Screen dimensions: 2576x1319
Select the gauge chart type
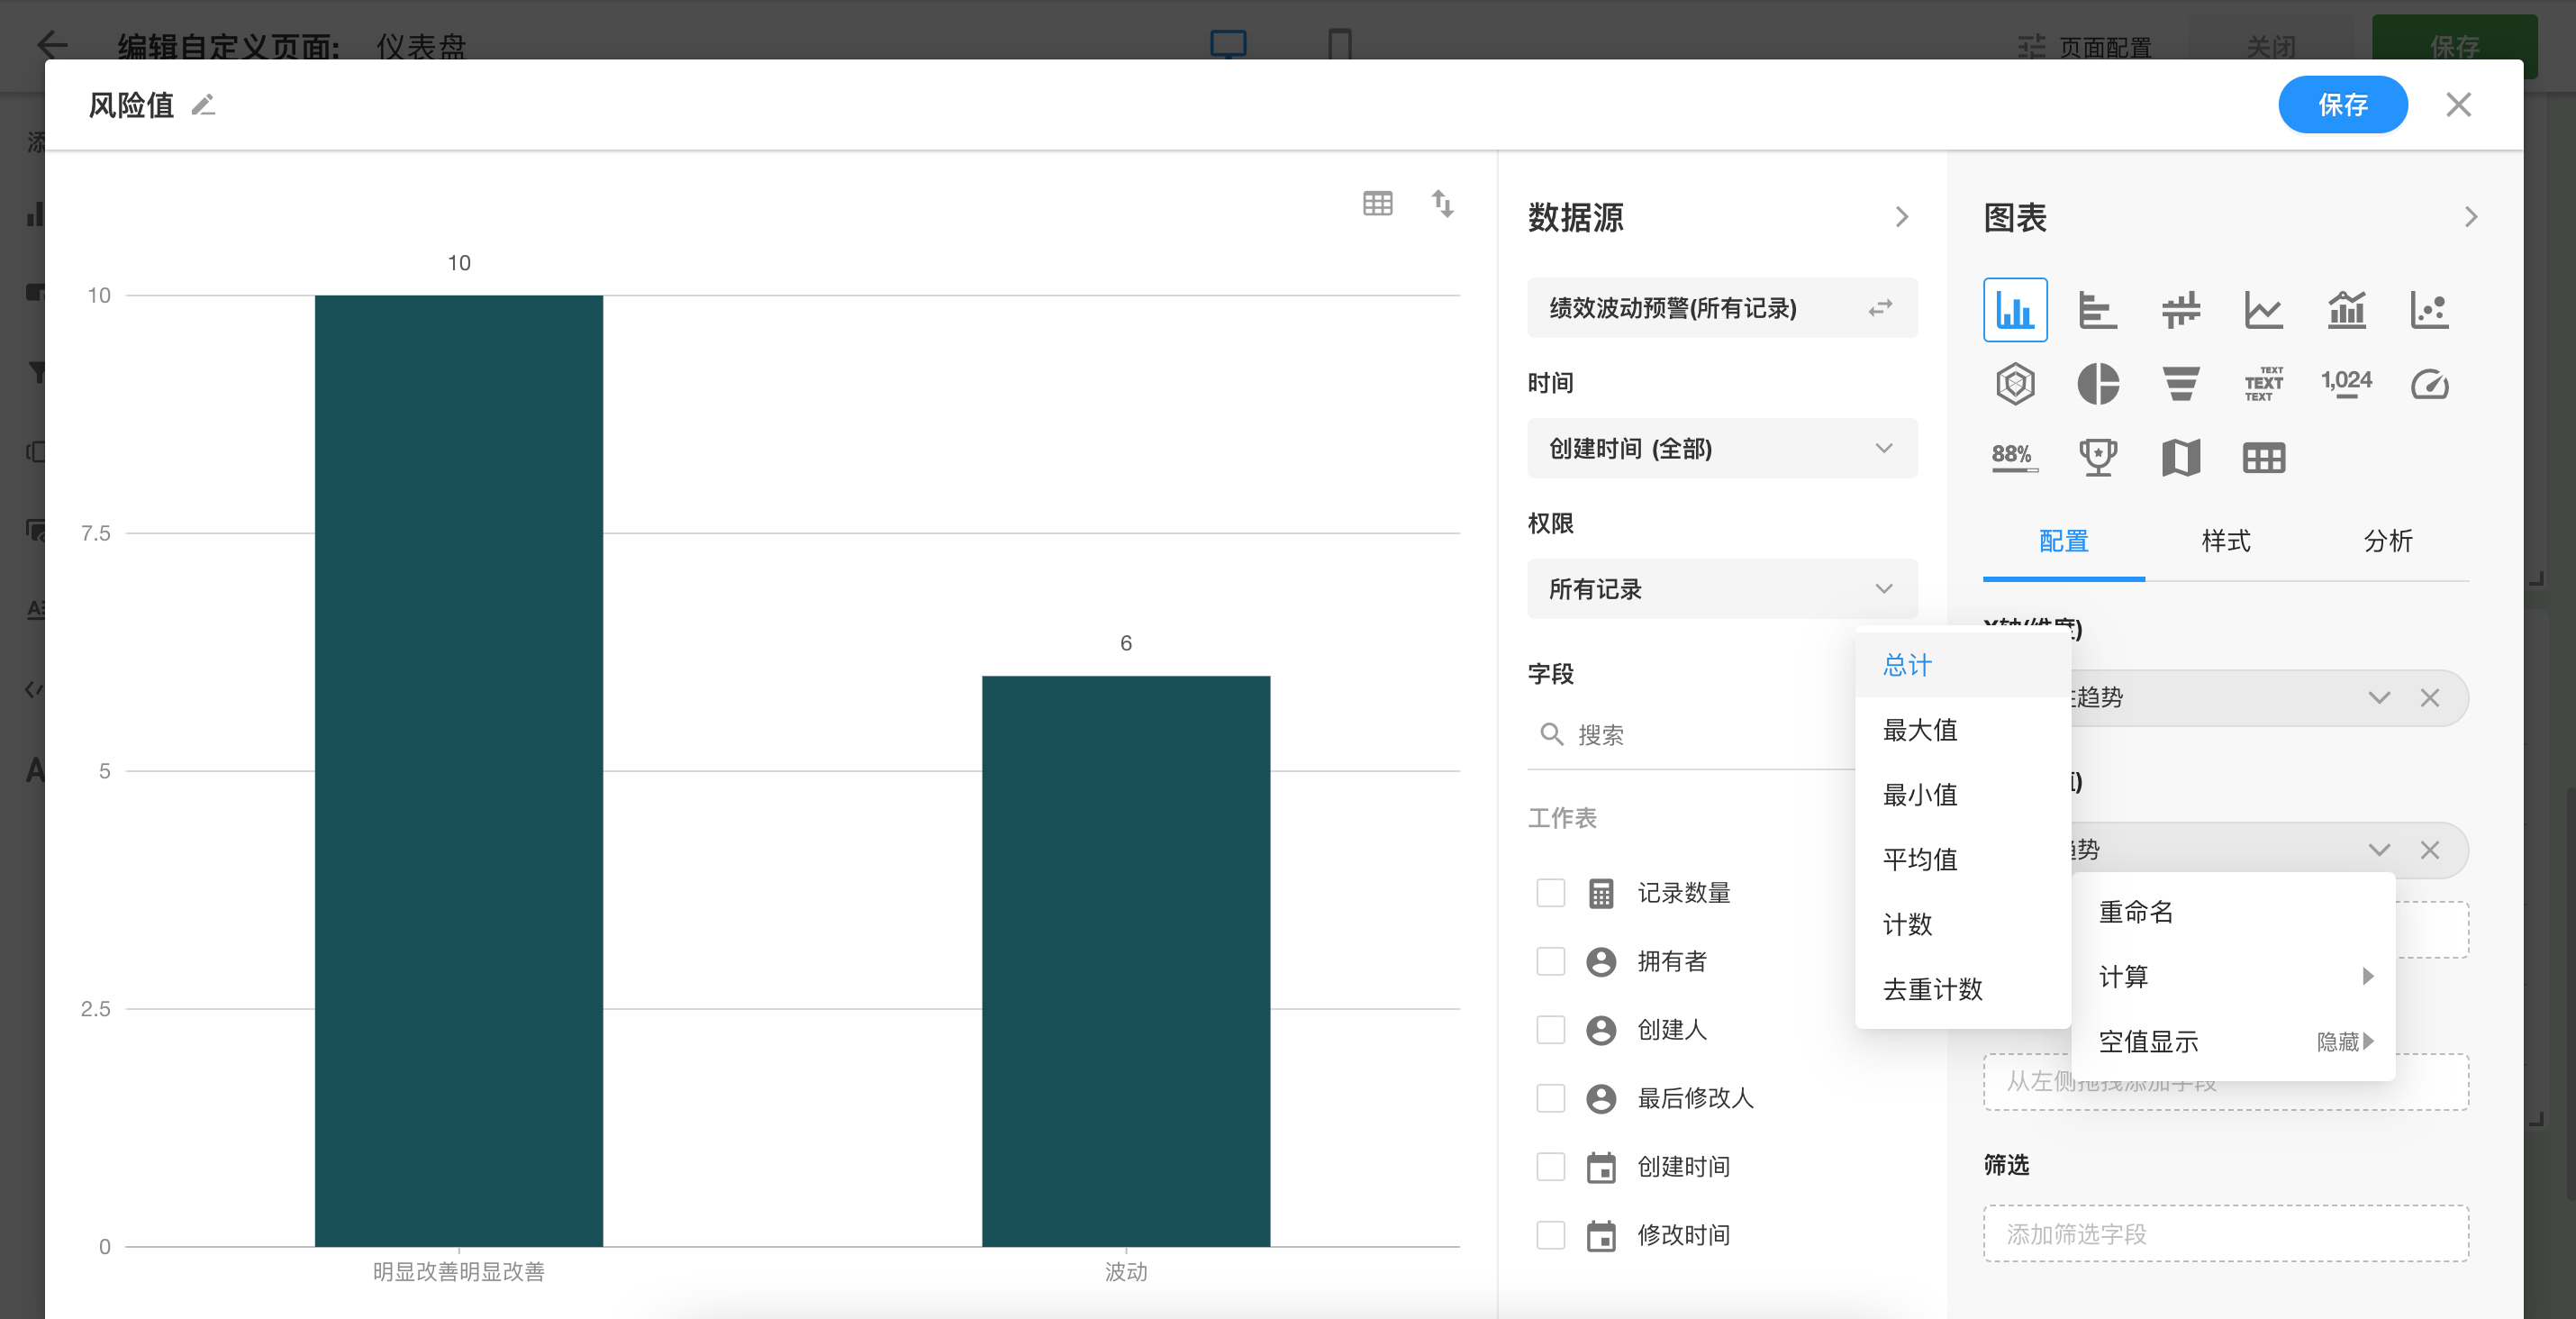pos(2429,384)
